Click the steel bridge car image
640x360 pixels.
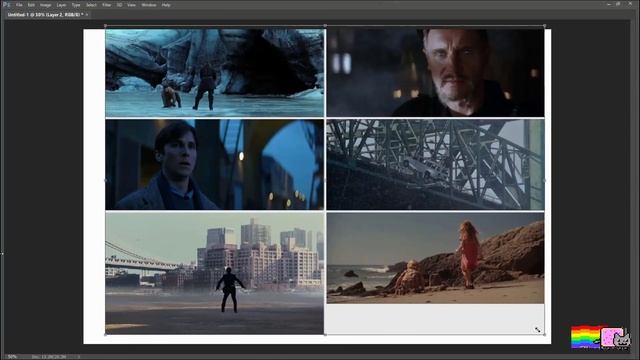coord(435,164)
